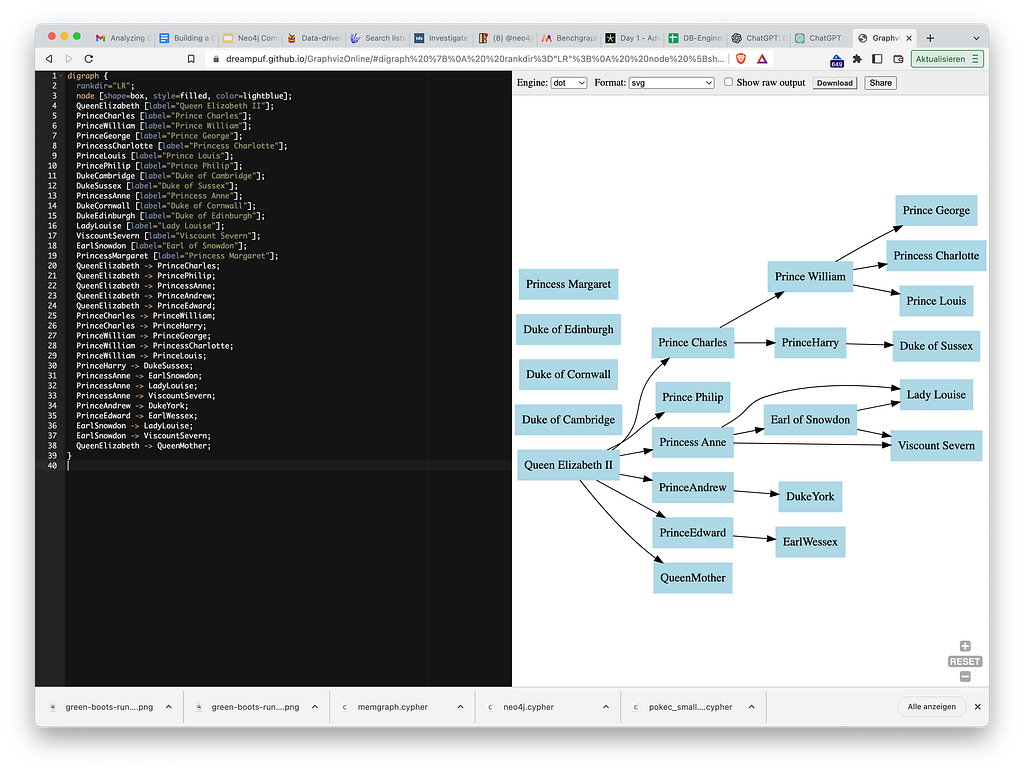Expand options for memgraph.cypher download
This screenshot has height=773, width=1024.
[462, 707]
